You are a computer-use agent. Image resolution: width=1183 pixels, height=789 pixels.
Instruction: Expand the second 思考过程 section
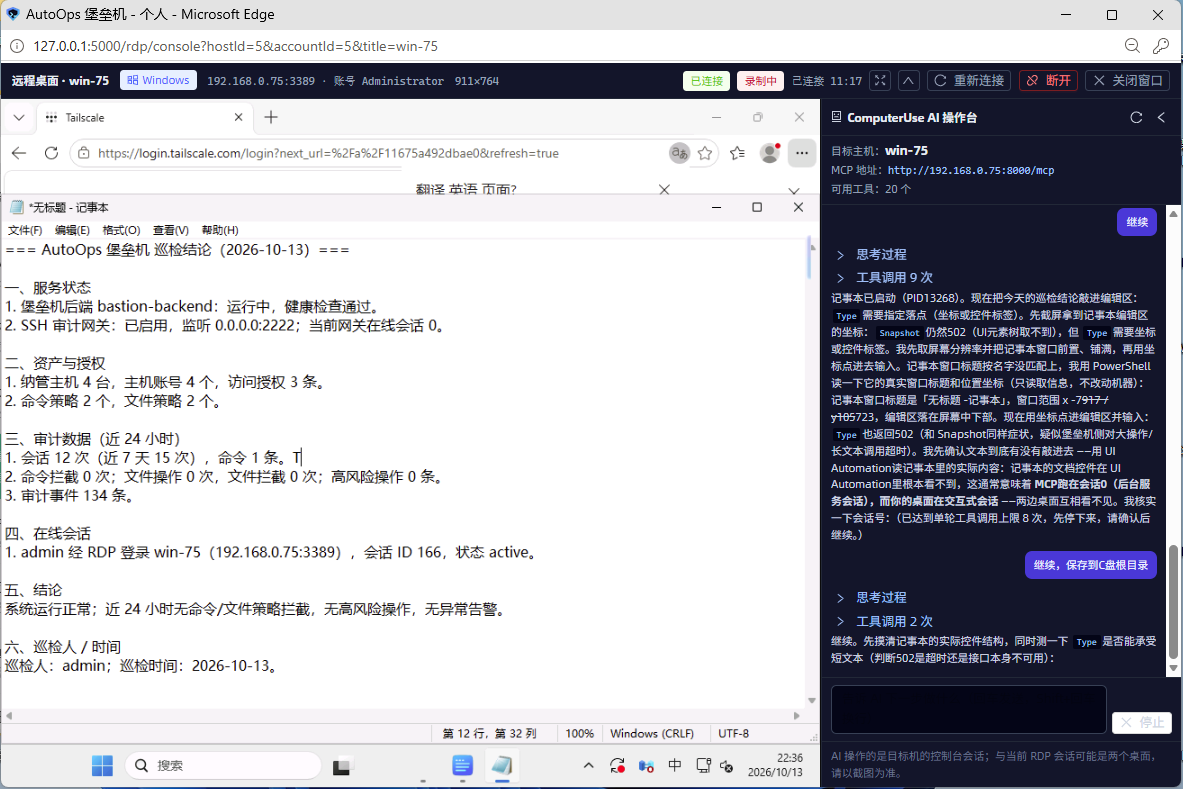871,597
